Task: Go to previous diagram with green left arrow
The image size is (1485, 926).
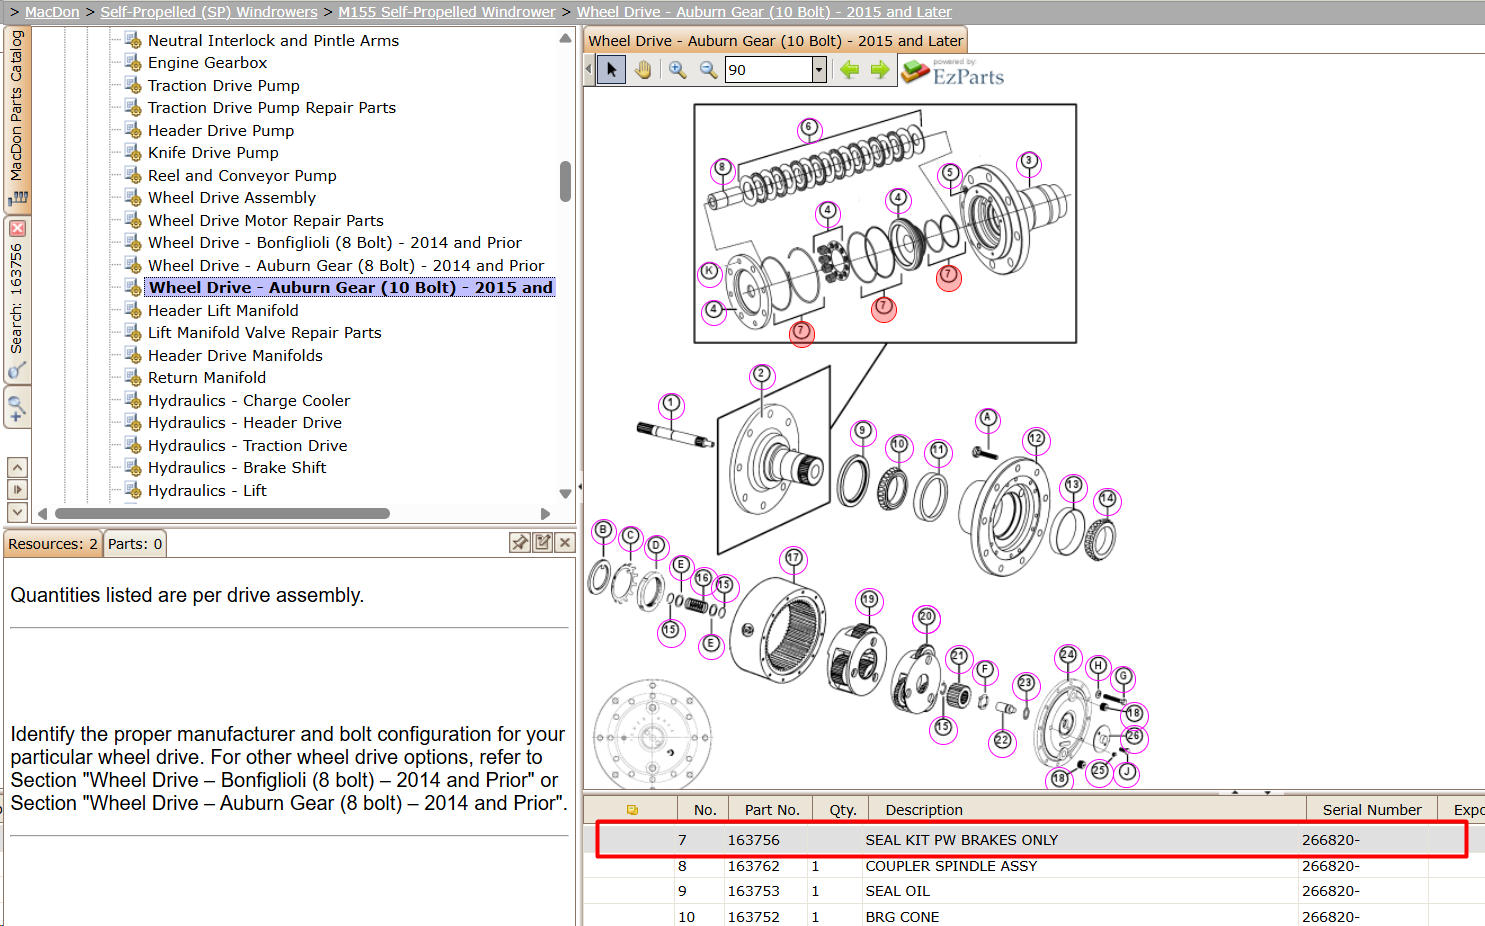Action: tap(850, 70)
